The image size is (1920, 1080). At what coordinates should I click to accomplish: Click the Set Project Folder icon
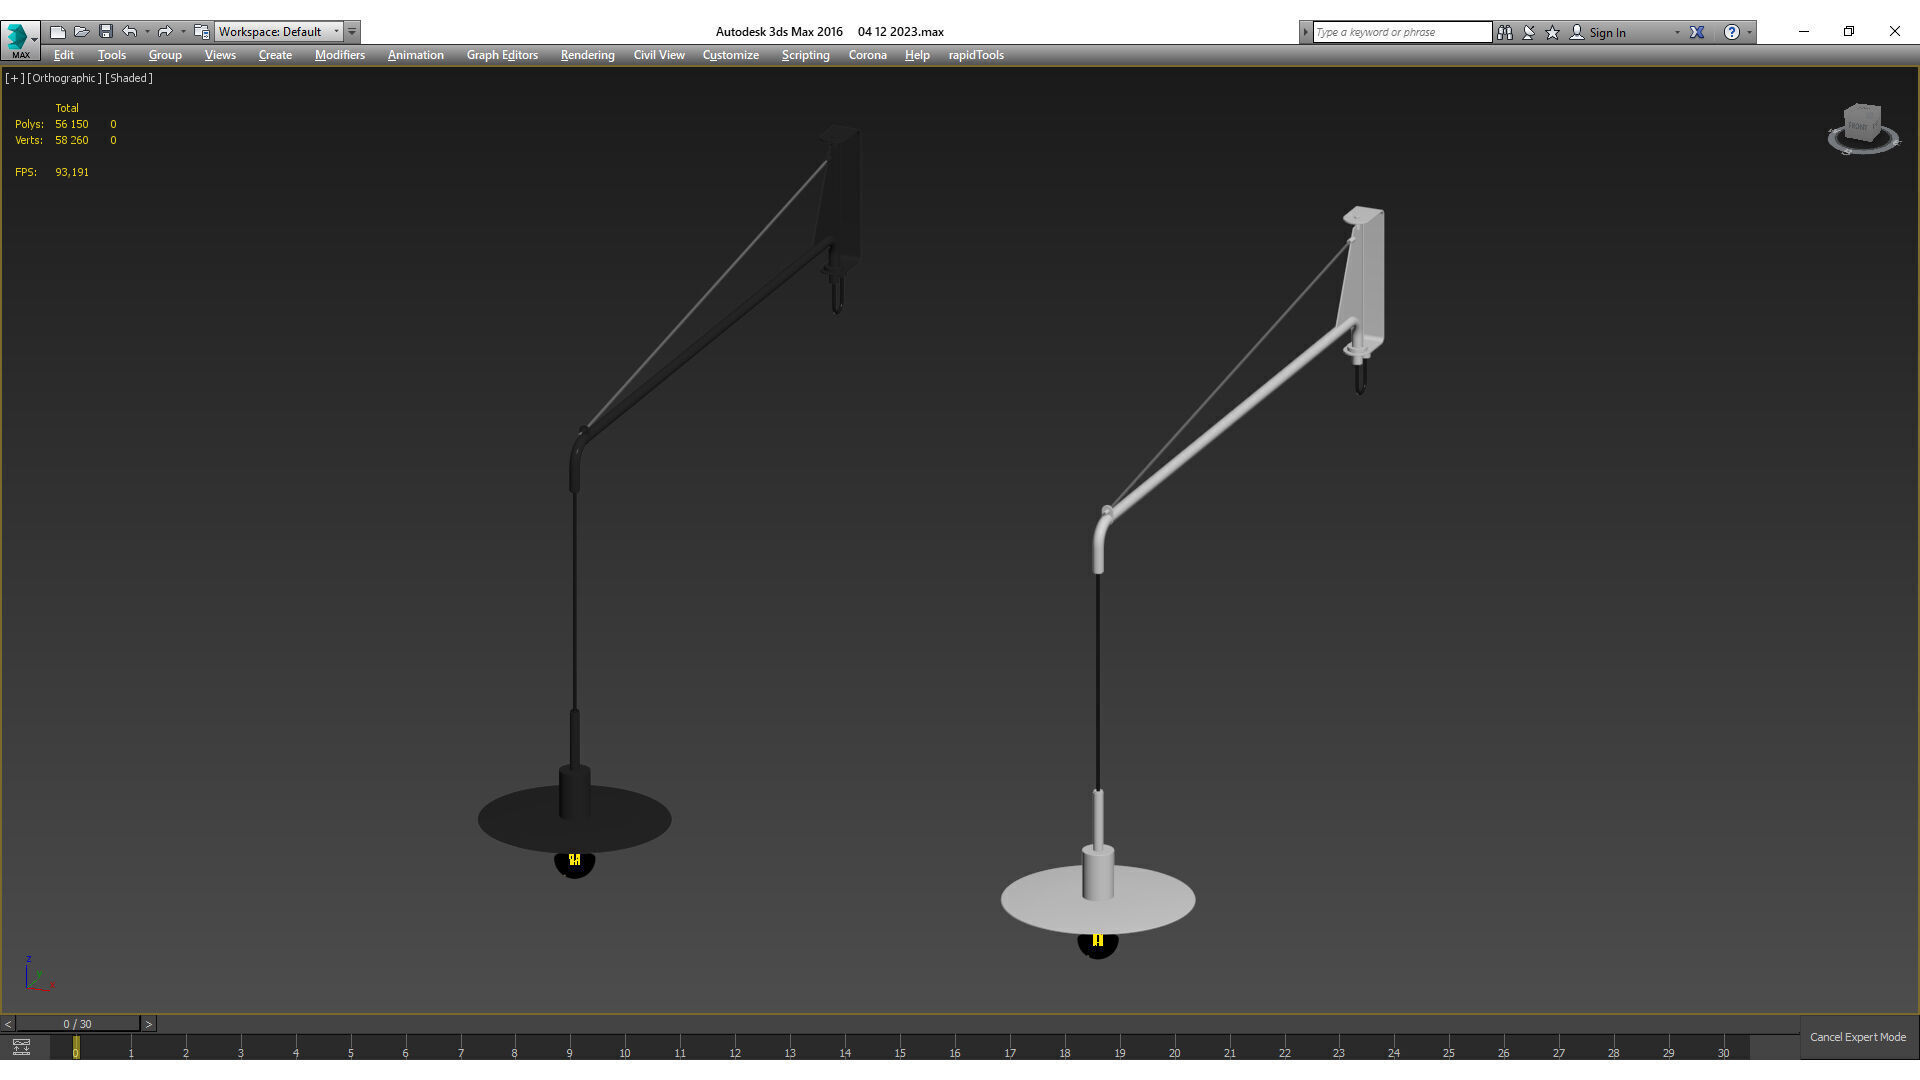tap(201, 32)
